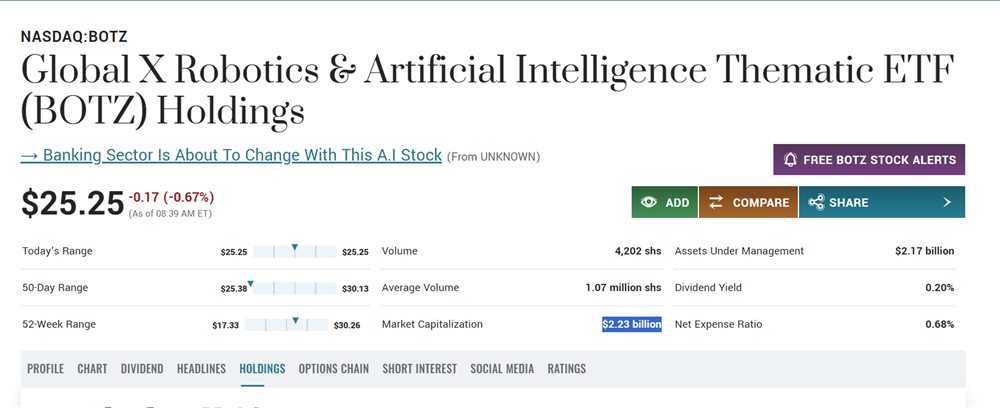Image resolution: width=1000 pixels, height=408 pixels.
Task: Click the bell icon for stock alerts
Action: click(x=790, y=160)
